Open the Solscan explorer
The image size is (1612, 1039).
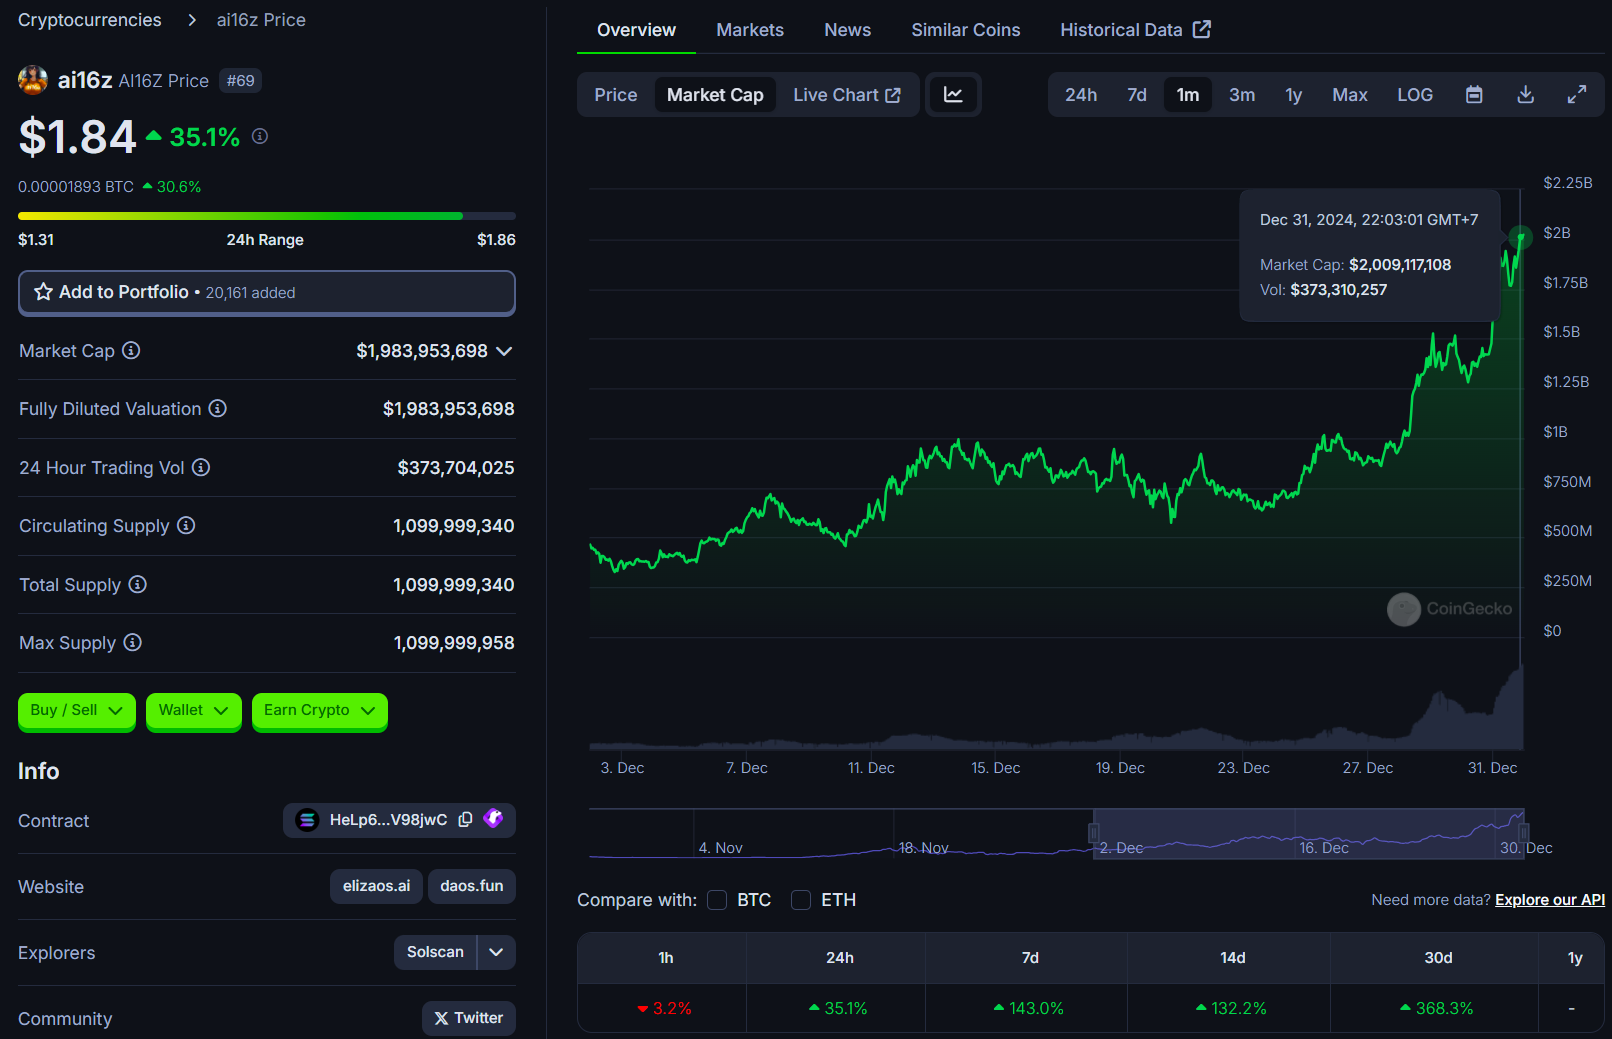tap(435, 952)
